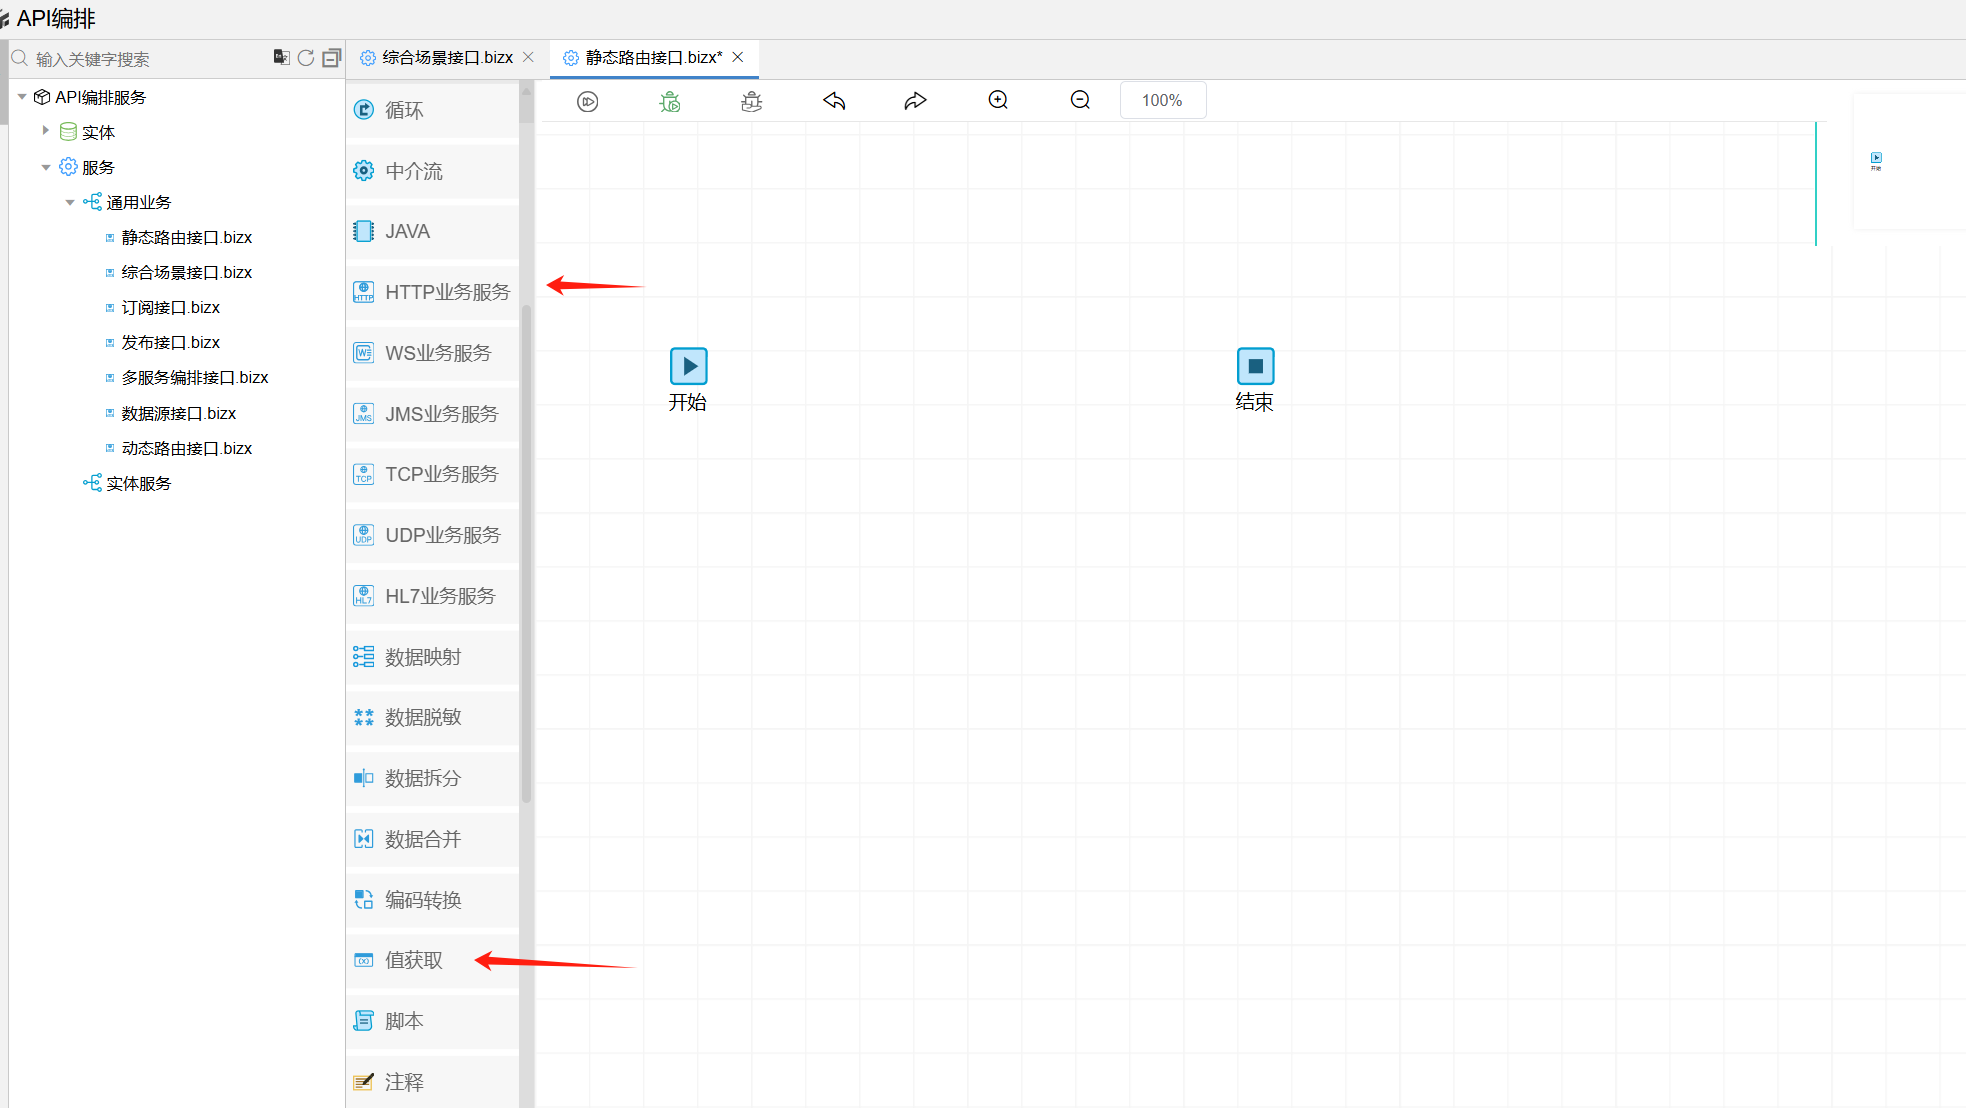This screenshot has width=1966, height=1108.
Task: Select HTTP业务服务 component in palette
Action: click(x=433, y=292)
